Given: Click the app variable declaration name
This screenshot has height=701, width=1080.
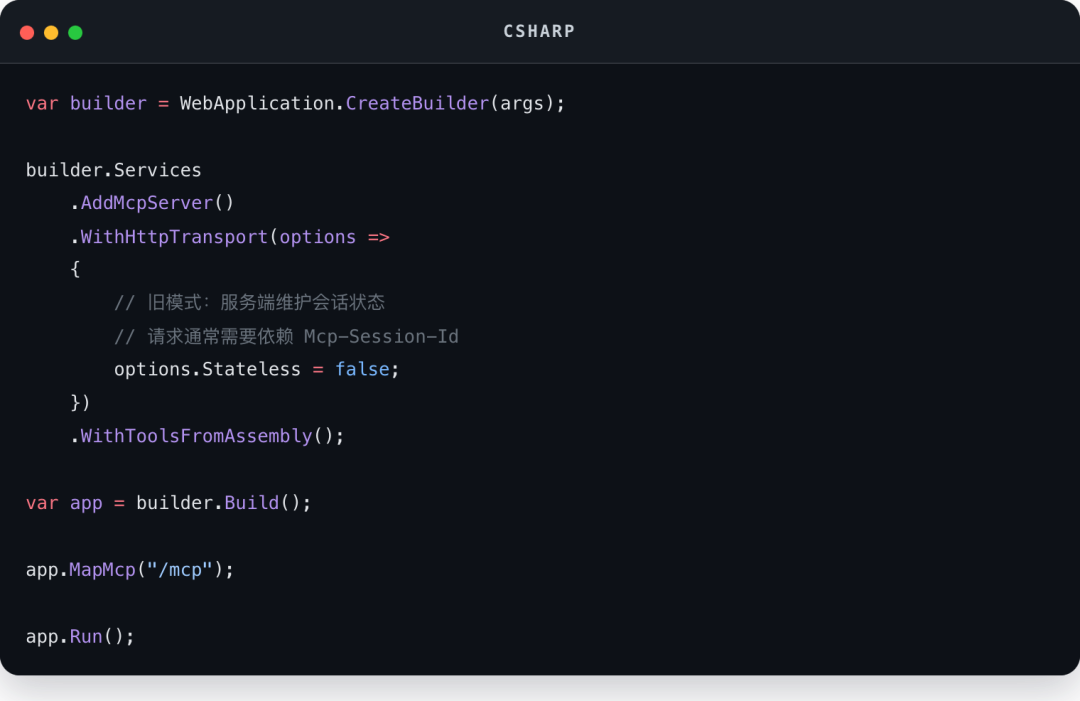Looking at the screenshot, I should (x=86, y=503).
